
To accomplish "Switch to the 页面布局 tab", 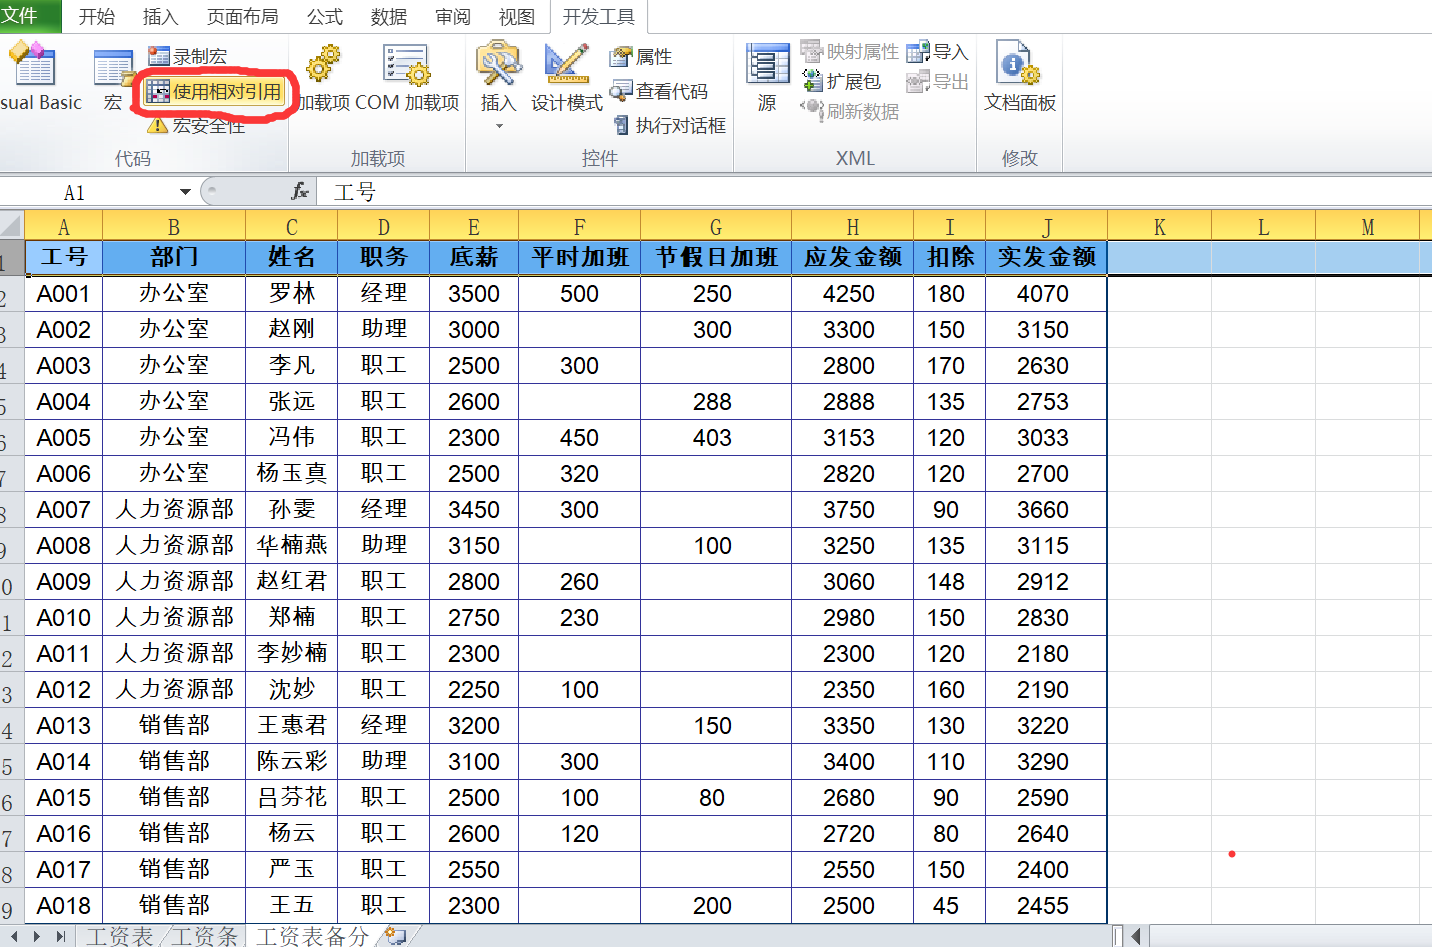I will pyautogui.click(x=242, y=17).
